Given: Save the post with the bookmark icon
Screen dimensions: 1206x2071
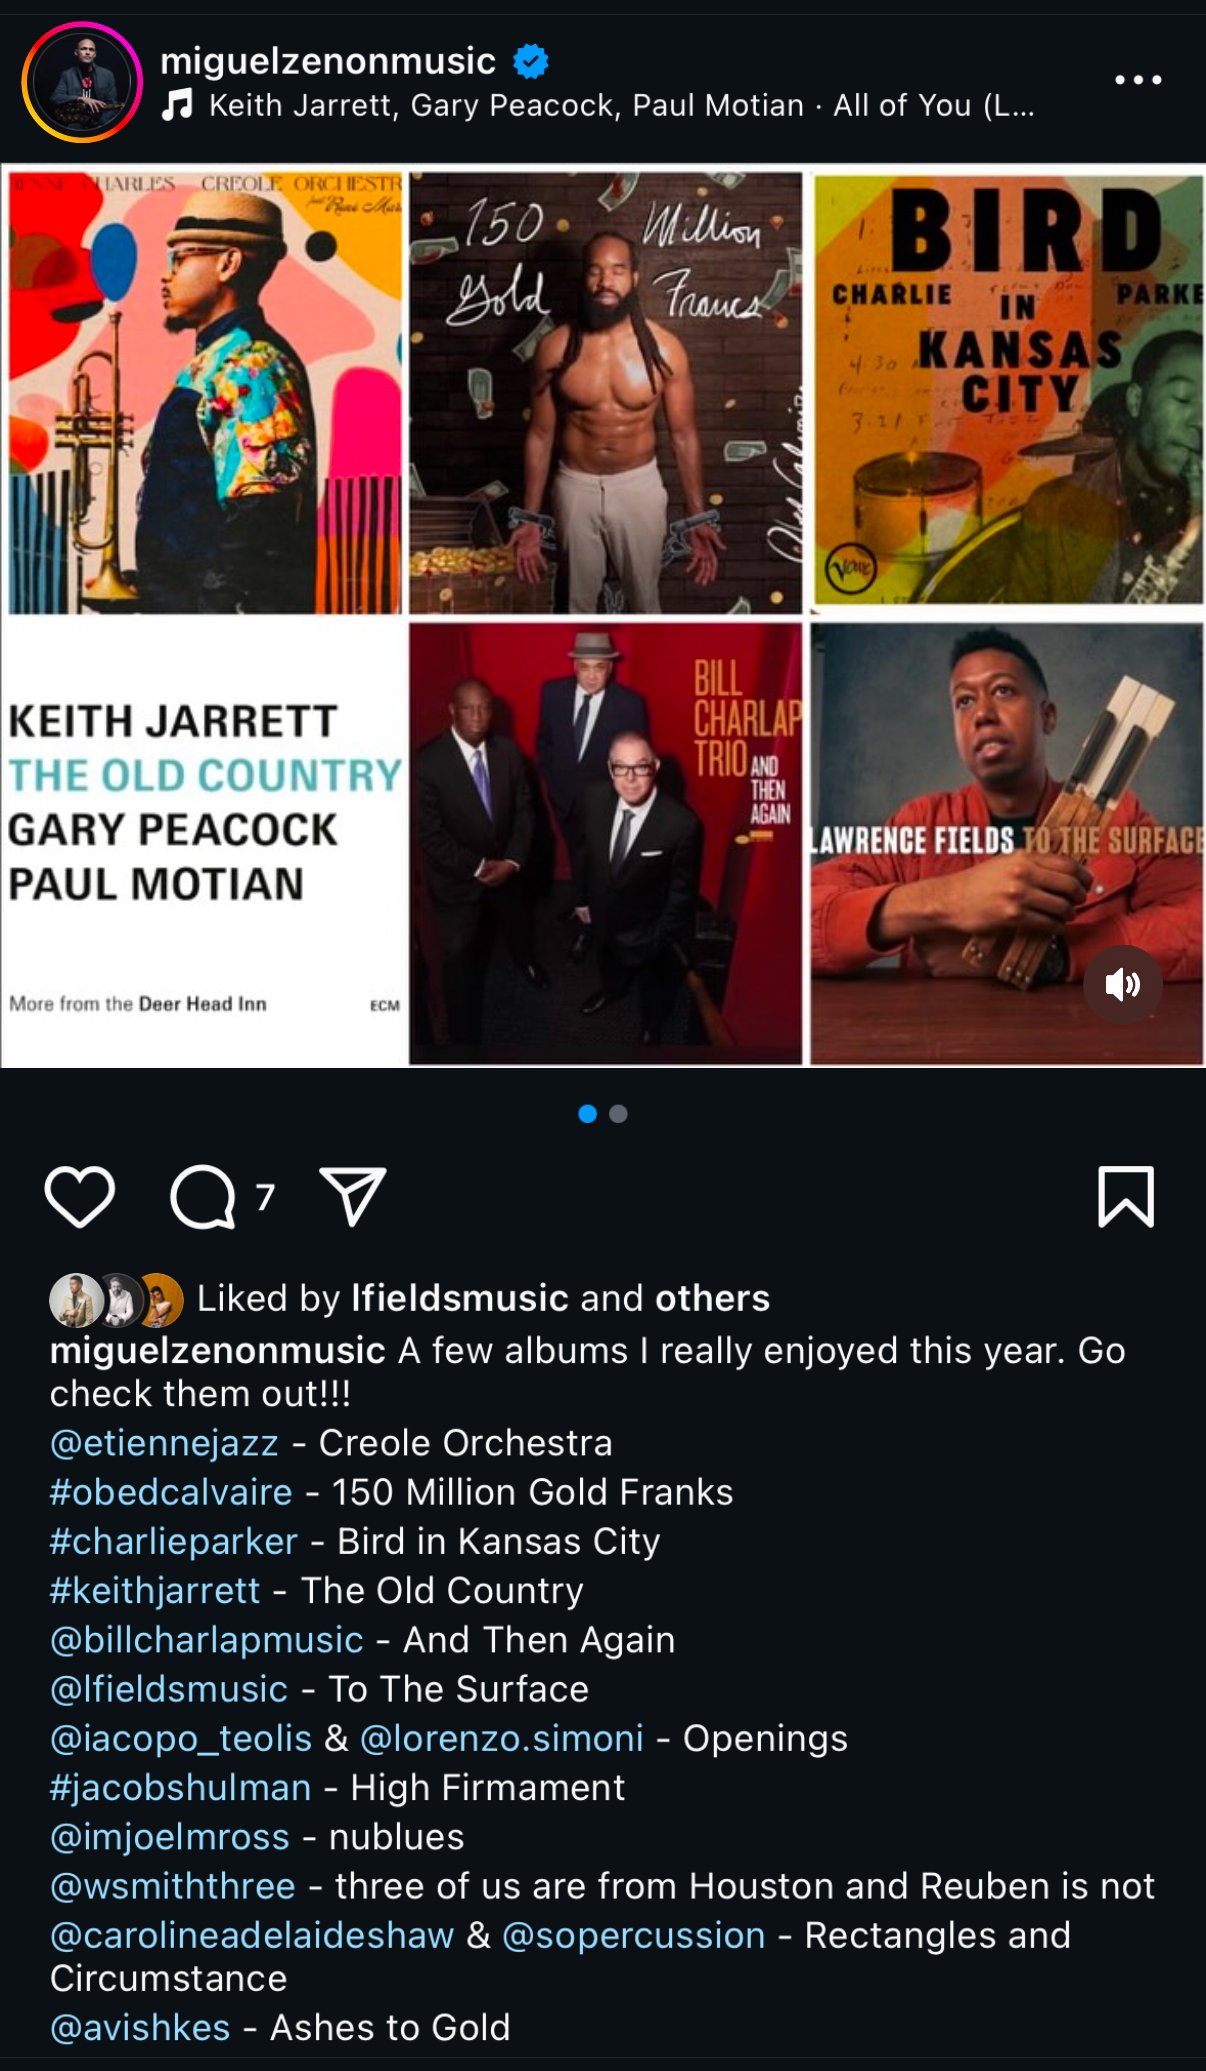Looking at the screenshot, I should point(1126,1196).
